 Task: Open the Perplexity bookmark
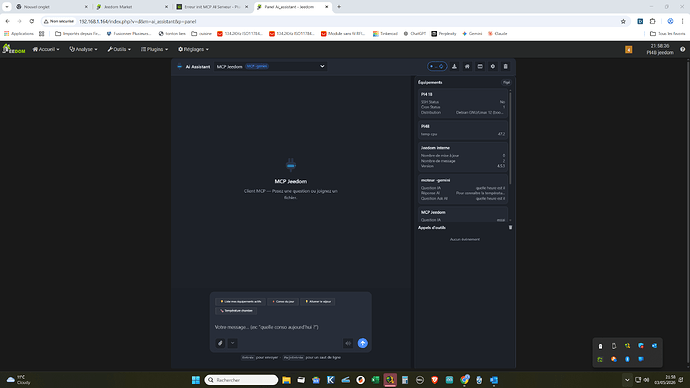(444, 33)
